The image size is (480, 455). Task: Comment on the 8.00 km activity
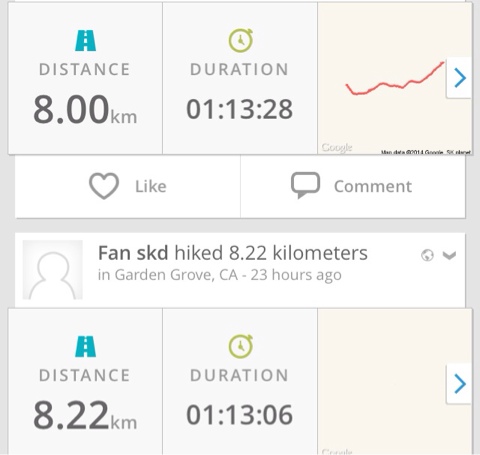pyautogui.click(x=353, y=187)
